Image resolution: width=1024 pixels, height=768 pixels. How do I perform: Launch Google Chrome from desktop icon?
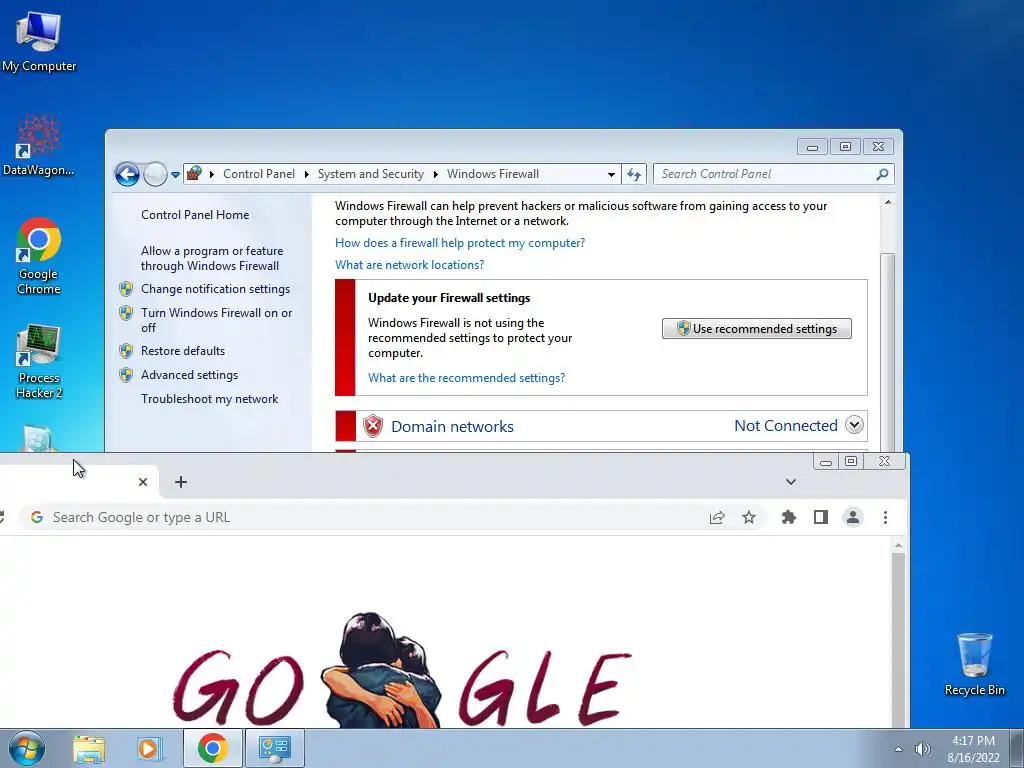39,256
